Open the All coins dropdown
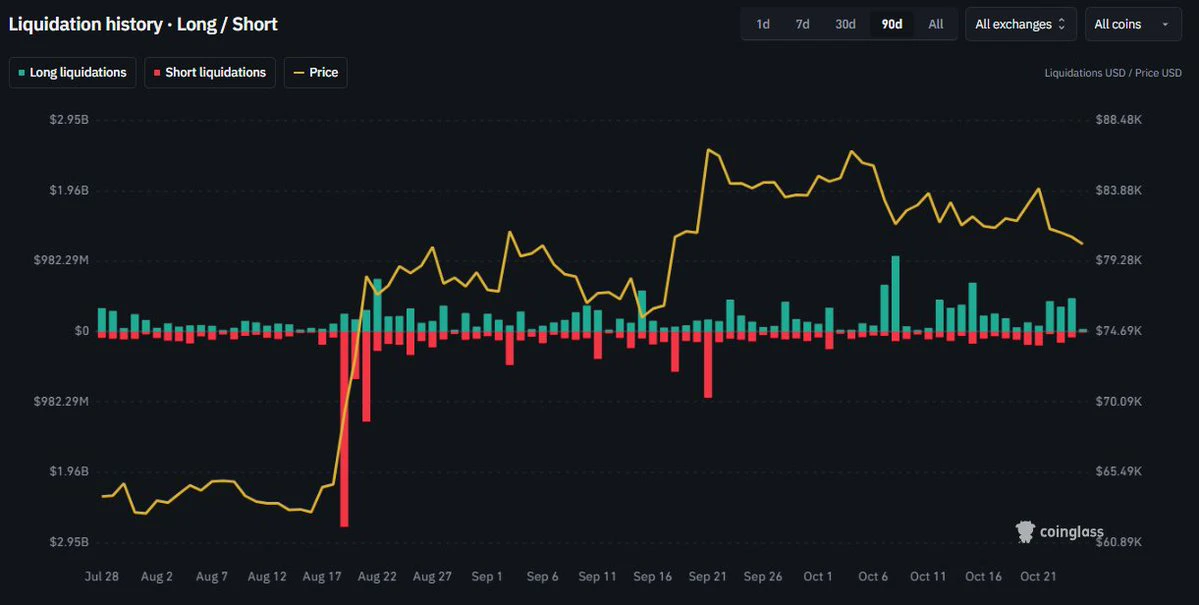 (x=1133, y=24)
